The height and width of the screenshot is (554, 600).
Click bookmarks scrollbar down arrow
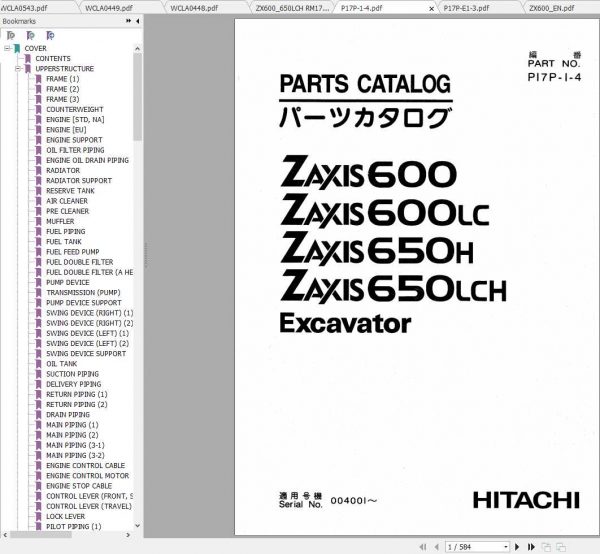pos(138,526)
